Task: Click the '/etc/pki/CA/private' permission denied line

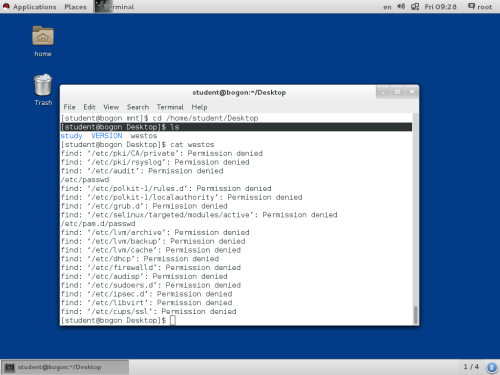Action: (x=162, y=153)
